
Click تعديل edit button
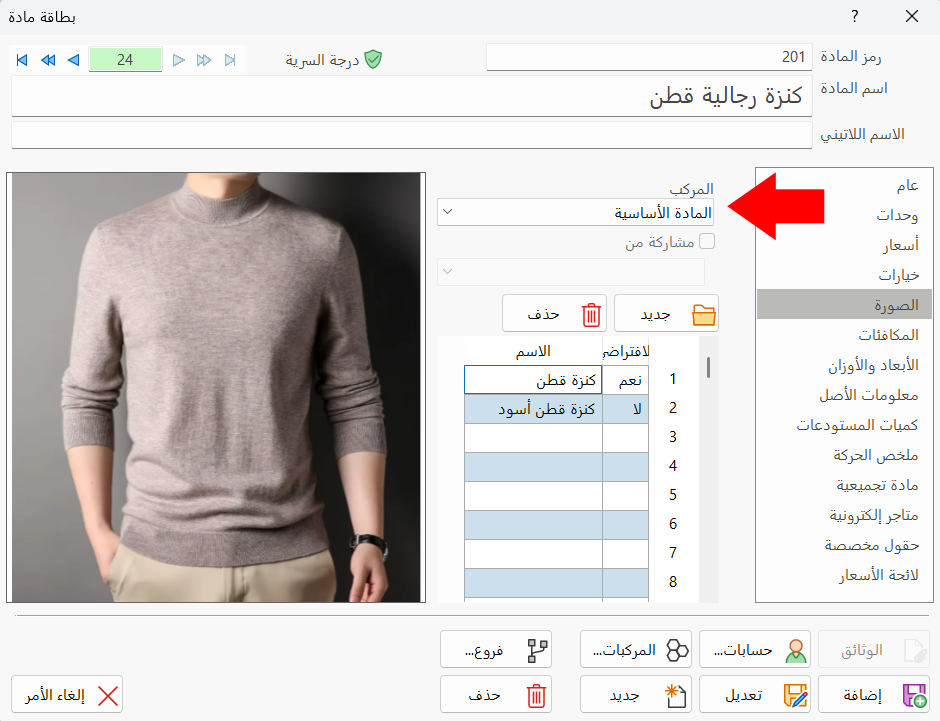click(x=755, y=695)
